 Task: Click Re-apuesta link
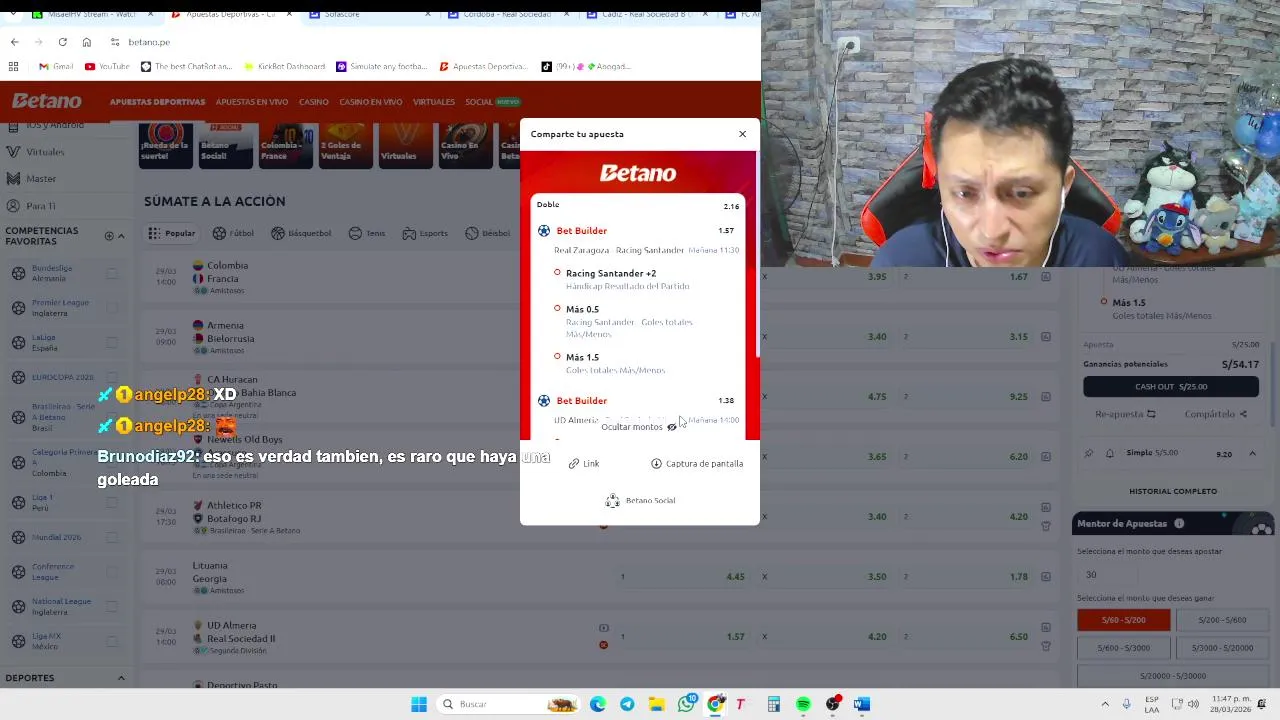pos(1125,414)
